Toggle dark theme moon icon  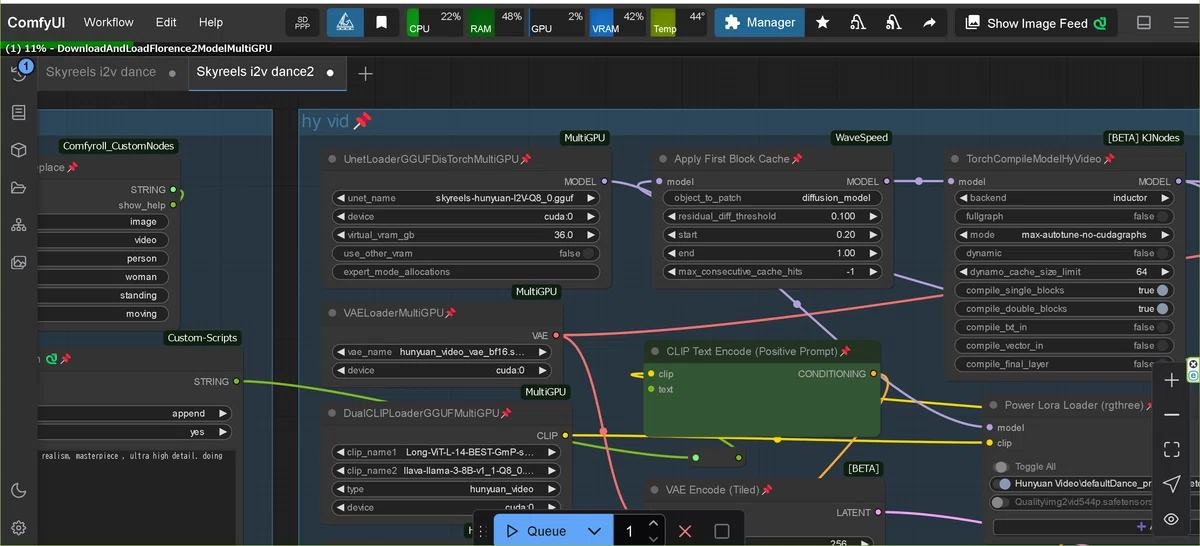(19, 490)
